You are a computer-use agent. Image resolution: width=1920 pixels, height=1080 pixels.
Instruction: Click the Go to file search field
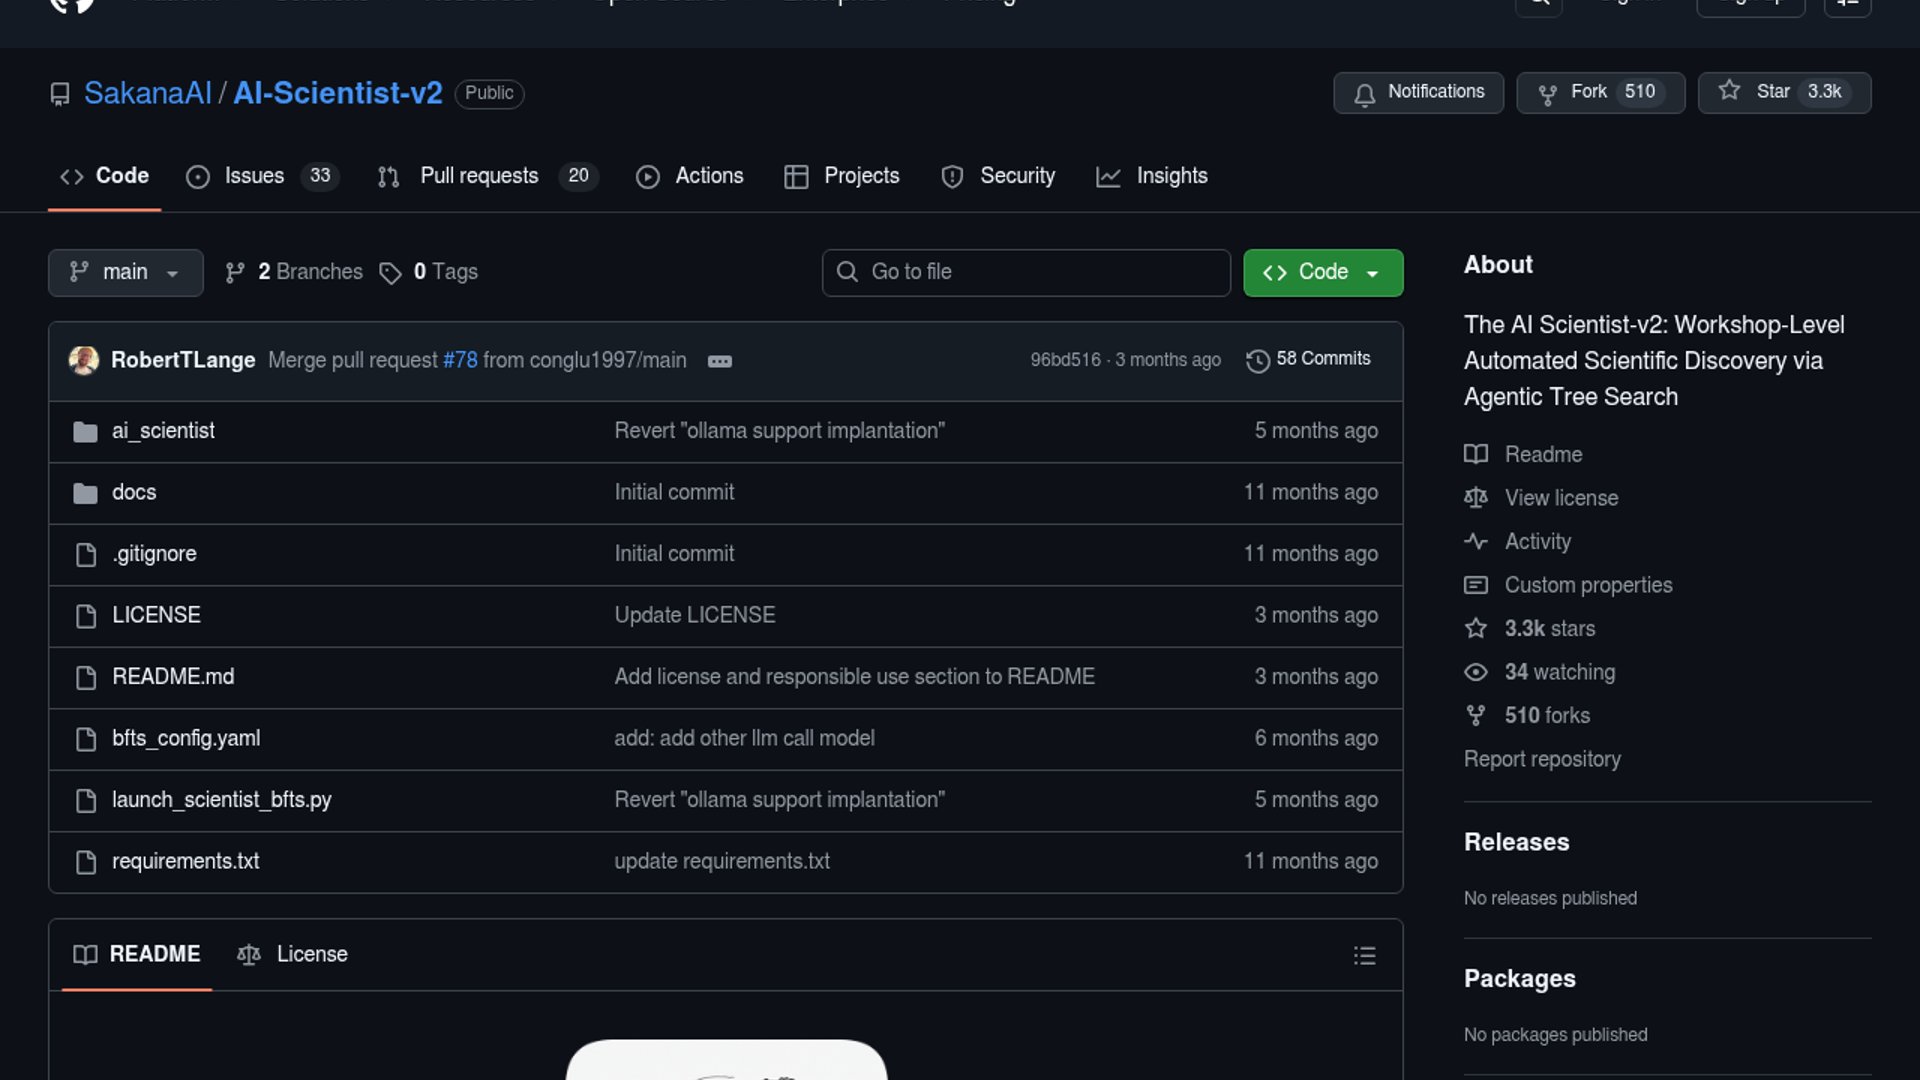(1025, 273)
